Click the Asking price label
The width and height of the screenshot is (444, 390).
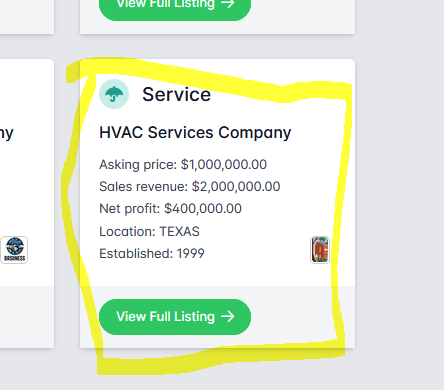point(138,165)
